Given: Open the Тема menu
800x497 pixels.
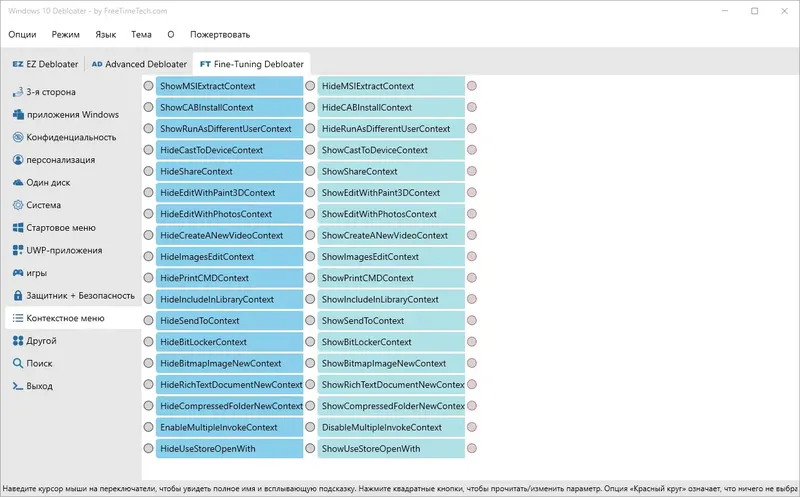Looking at the screenshot, I should click(141, 34).
